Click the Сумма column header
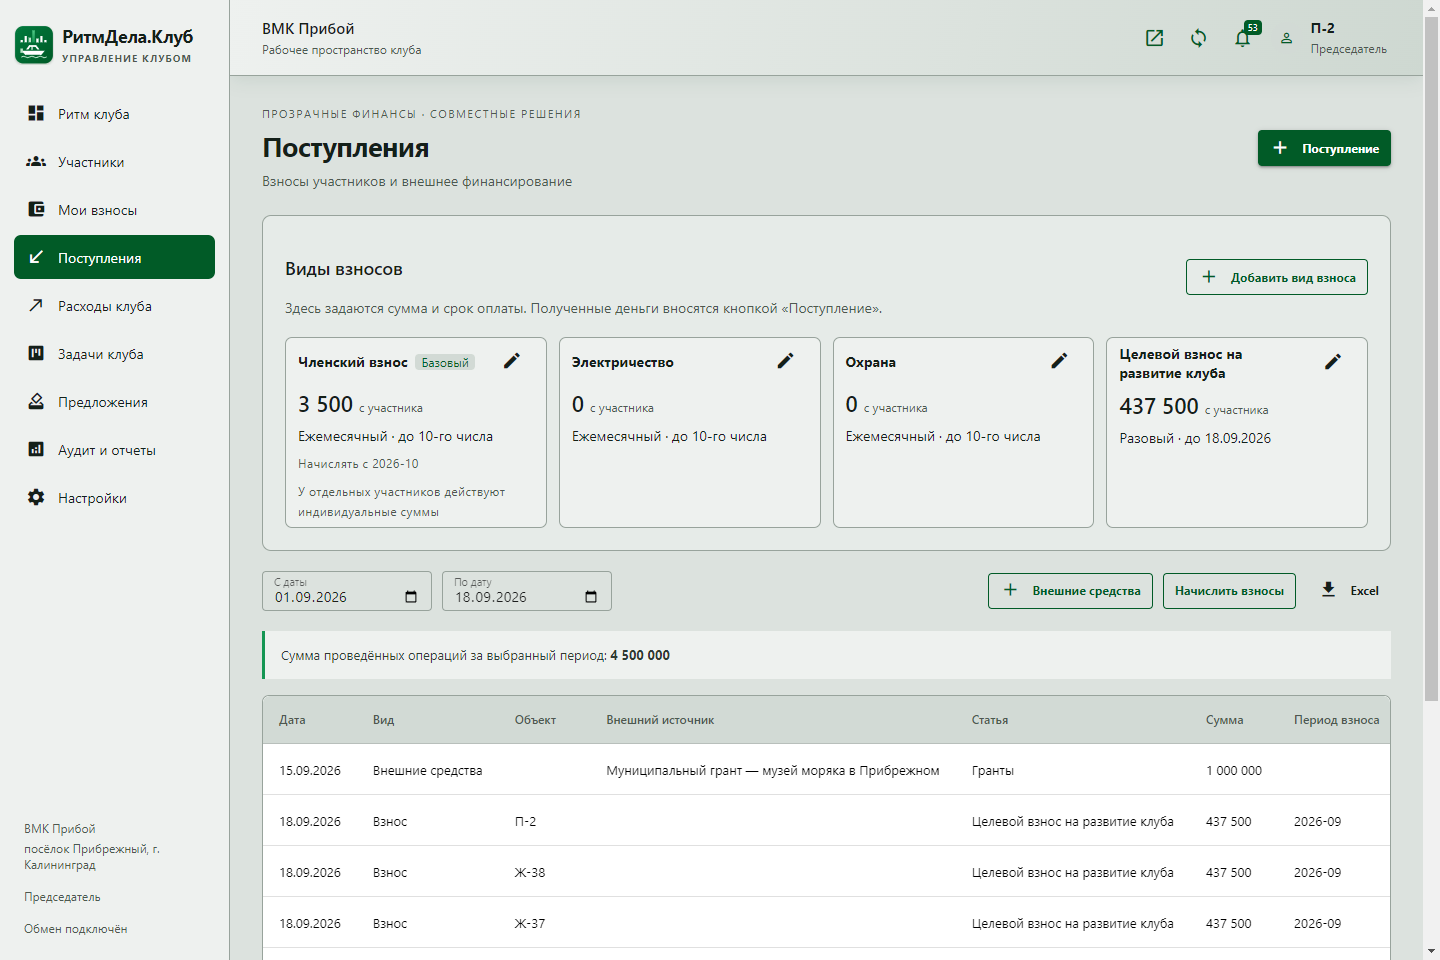 click(1224, 720)
